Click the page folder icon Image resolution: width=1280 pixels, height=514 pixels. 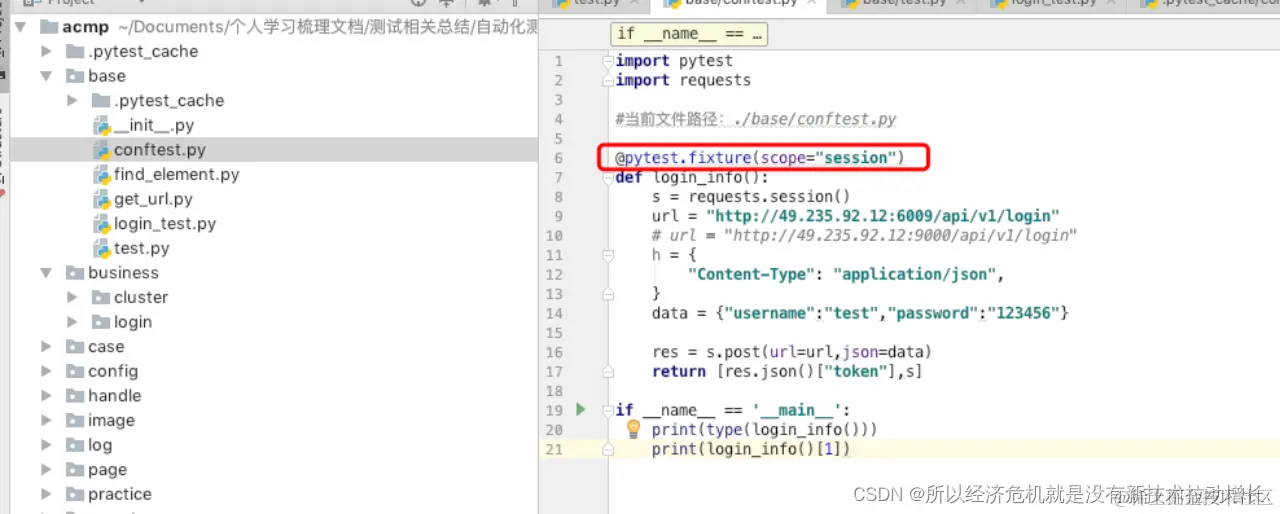[74, 470]
